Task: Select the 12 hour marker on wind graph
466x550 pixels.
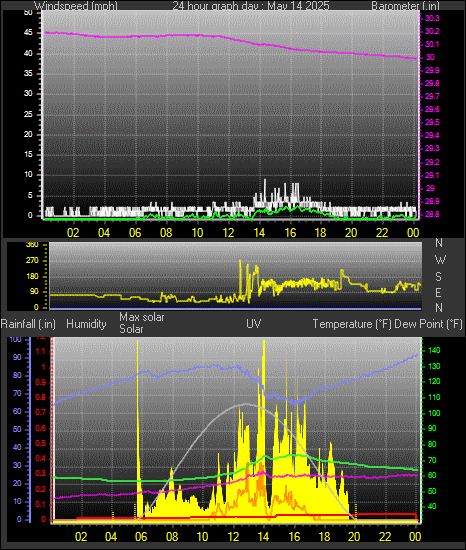Action: tap(228, 232)
